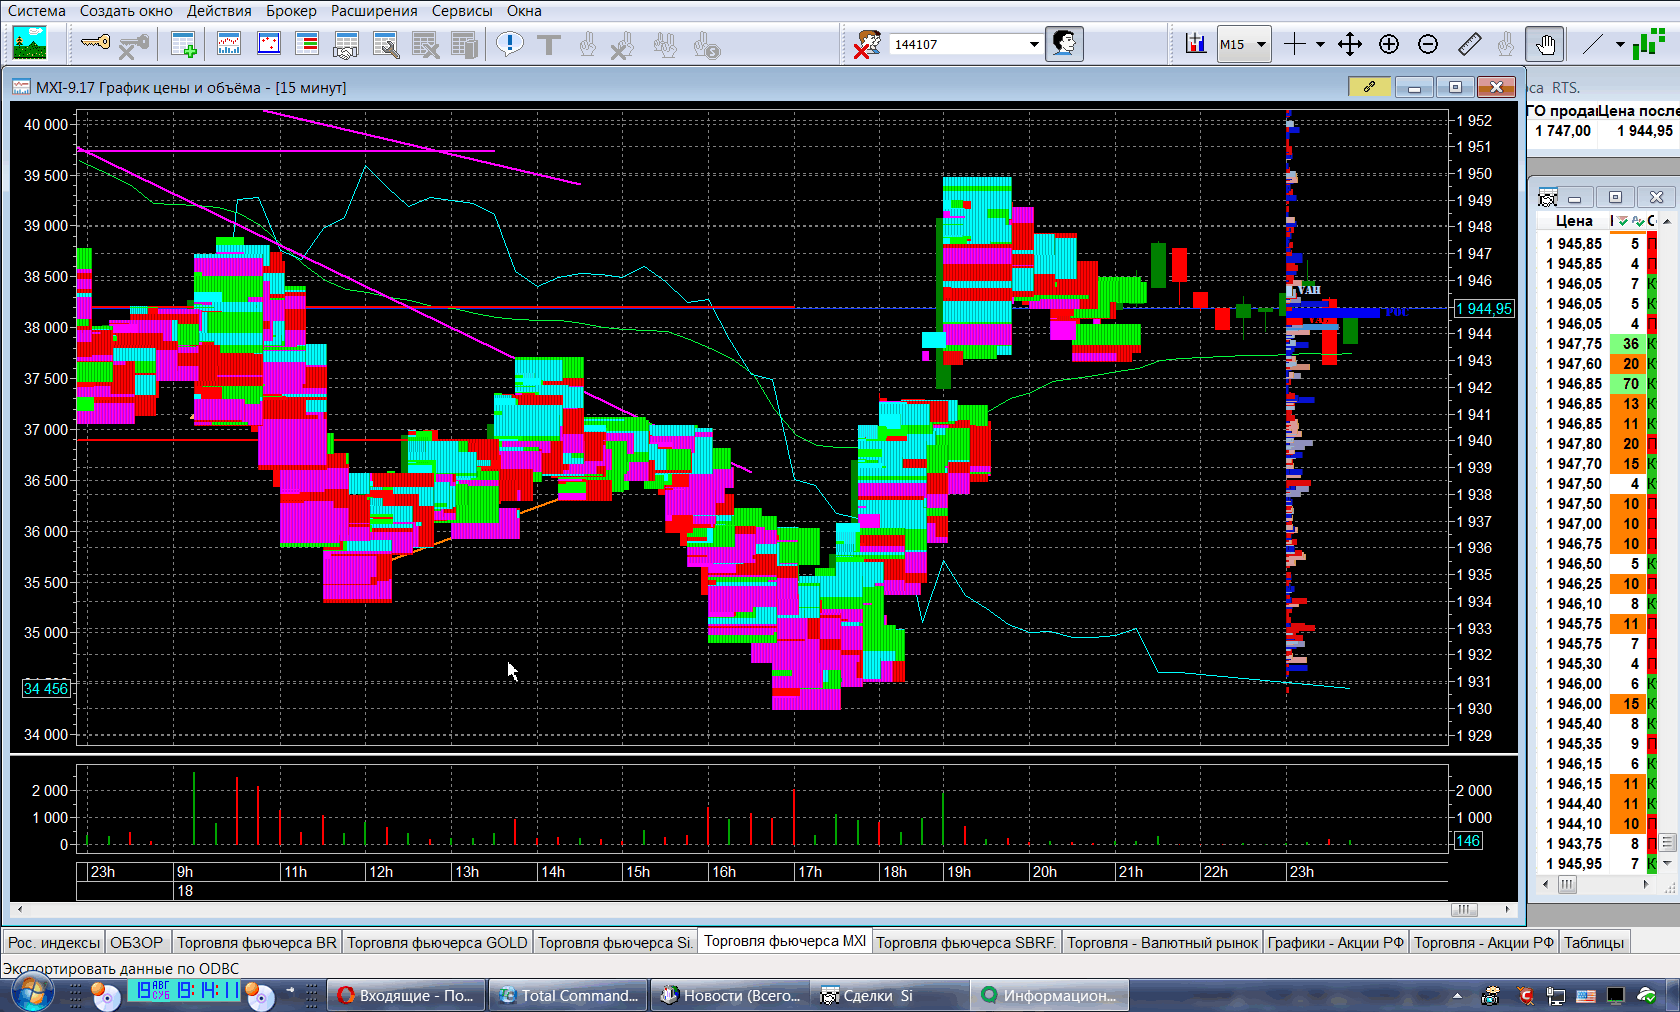
Task: Open the Брокер menu
Action: point(291,11)
